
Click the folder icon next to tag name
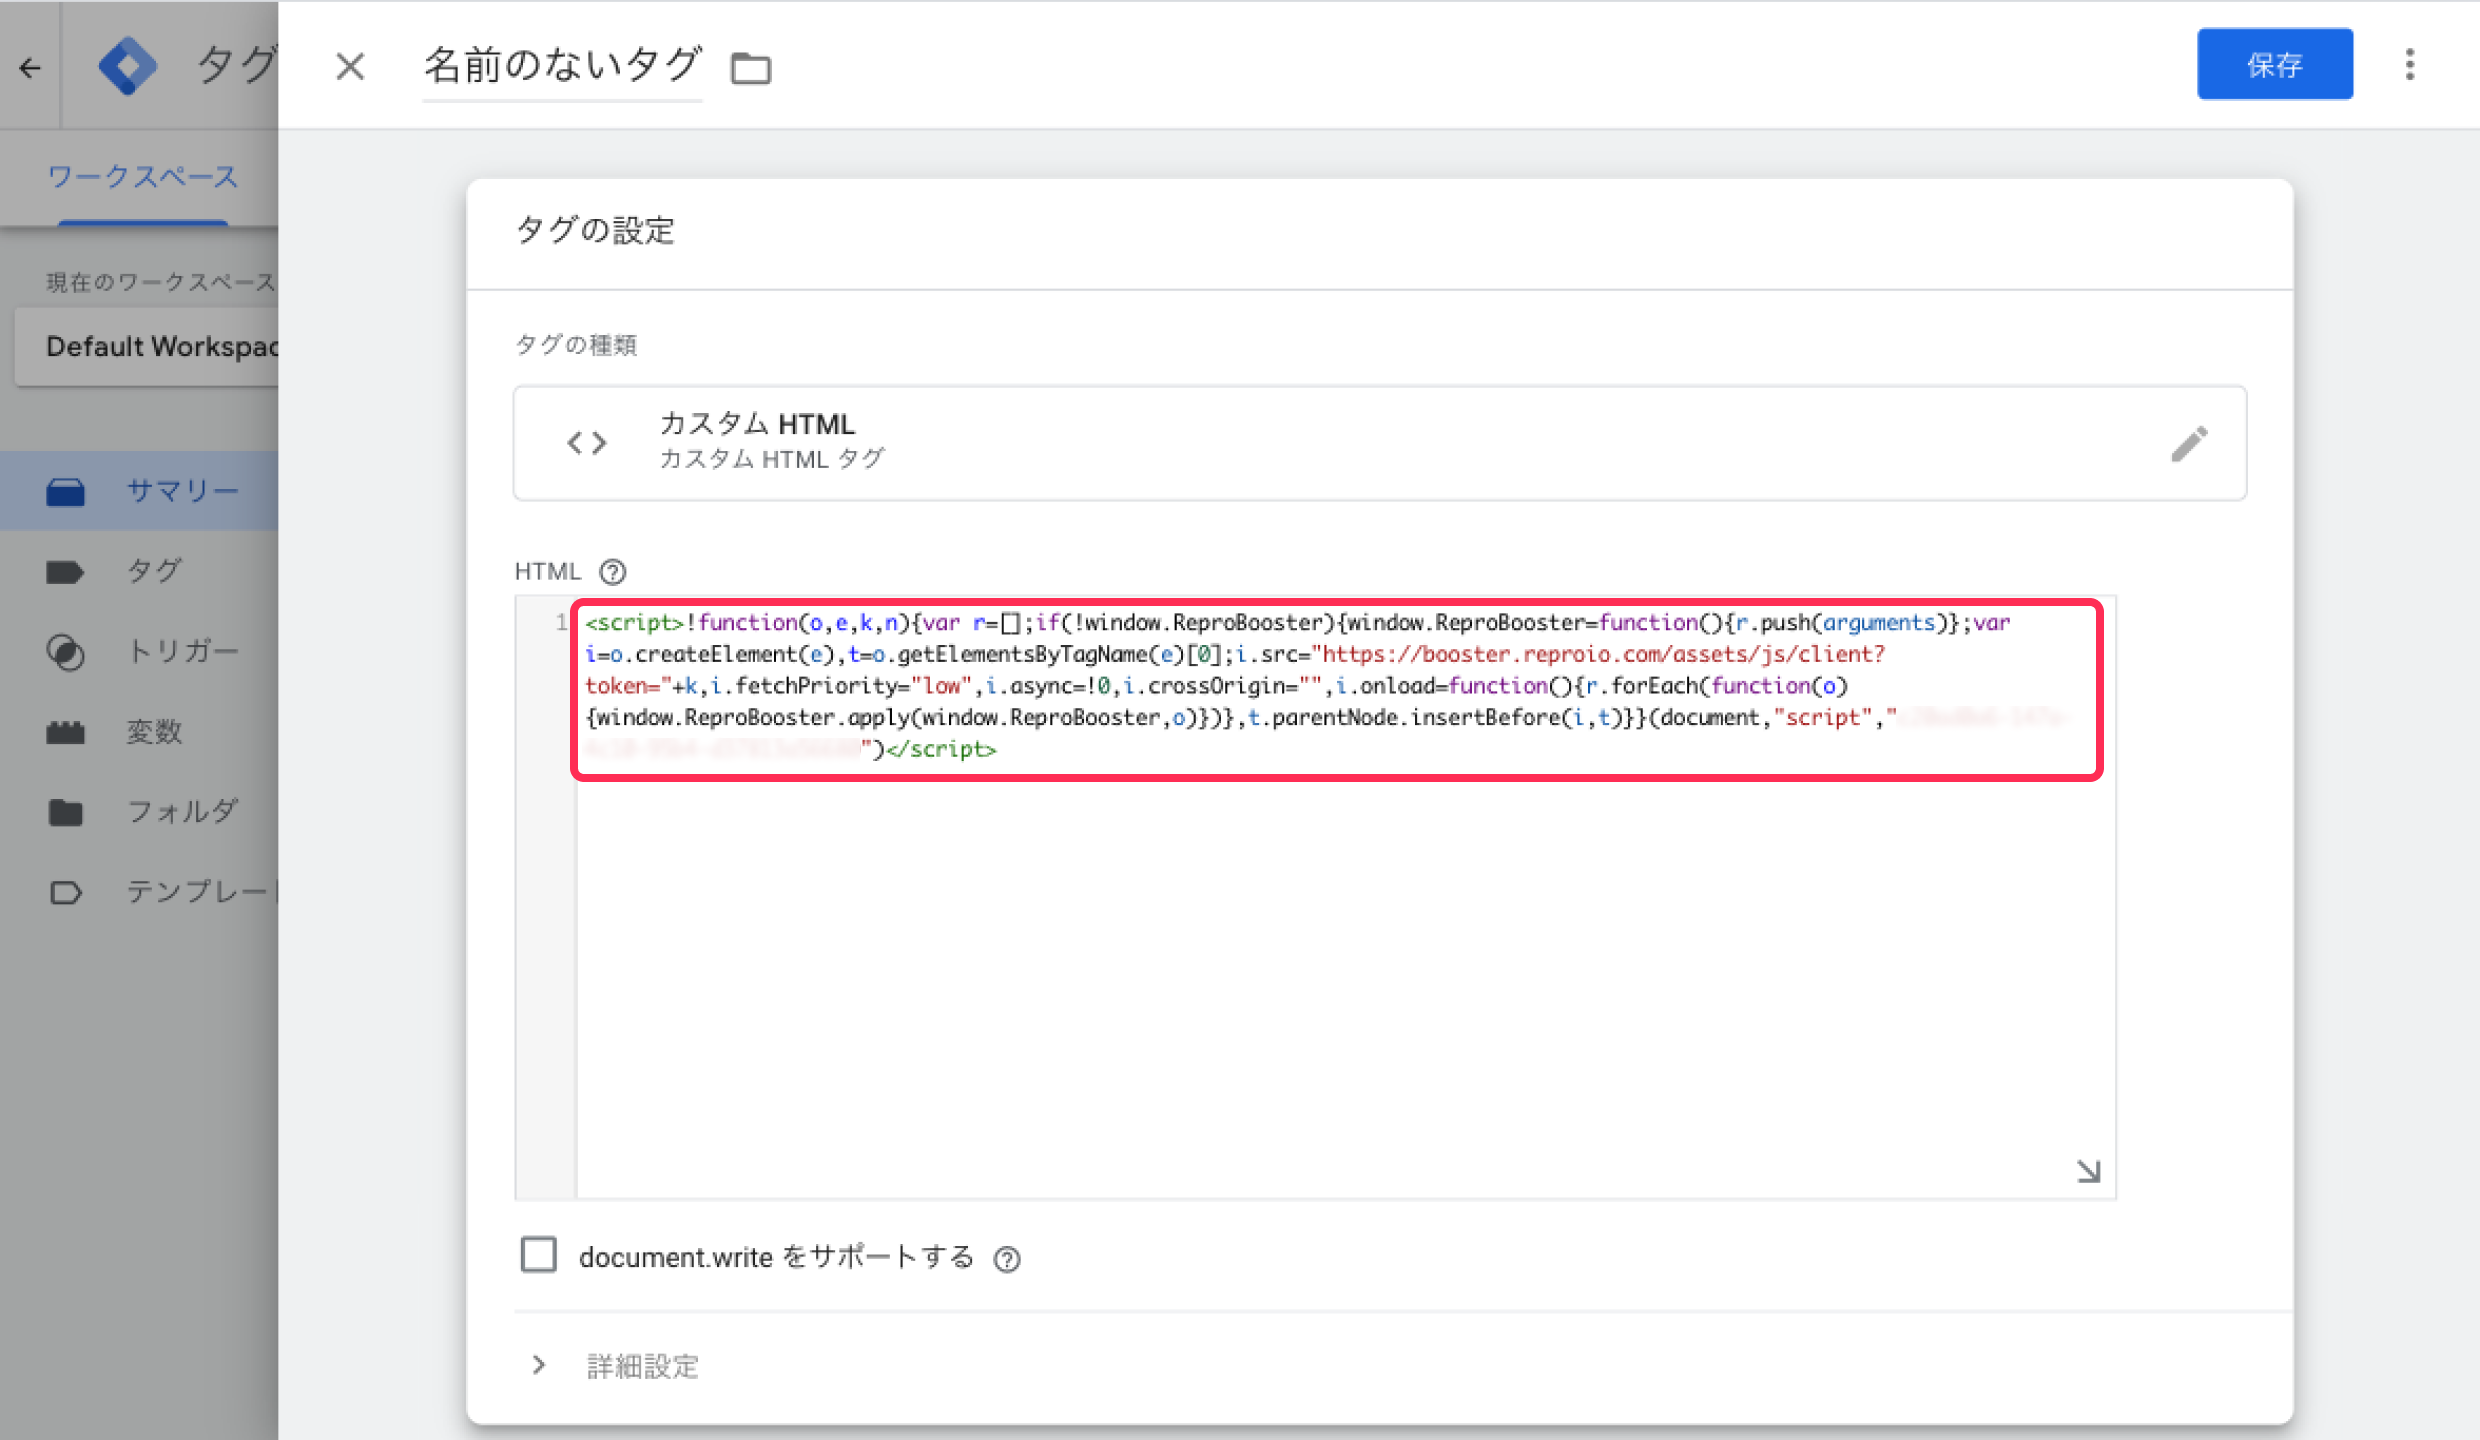[x=750, y=68]
